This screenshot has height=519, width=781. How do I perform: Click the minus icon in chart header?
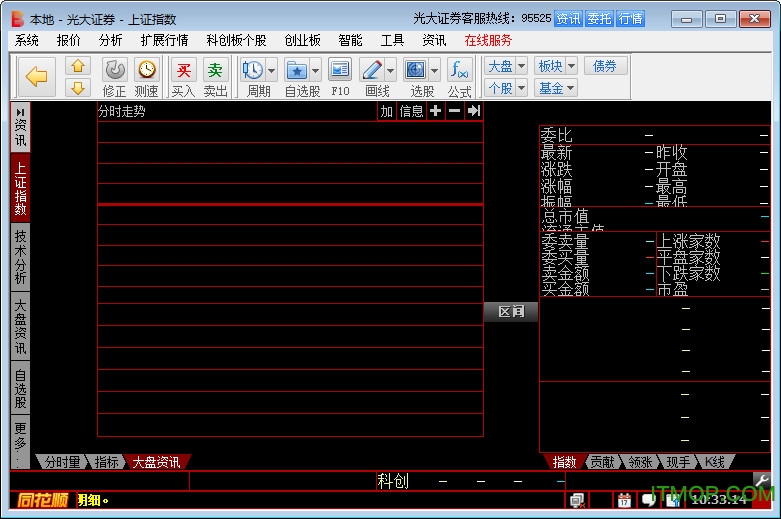coord(454,111)
